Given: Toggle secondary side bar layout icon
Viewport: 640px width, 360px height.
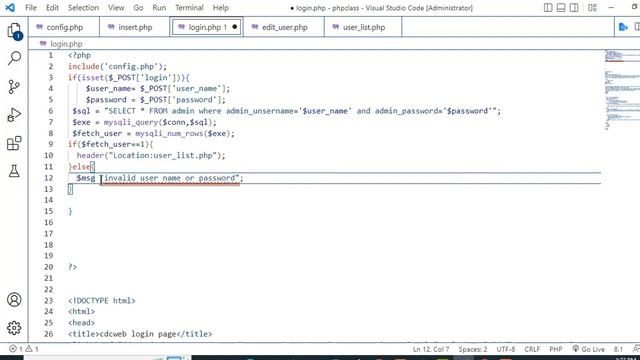Looking at the screenshot, I should coord(574,8).
